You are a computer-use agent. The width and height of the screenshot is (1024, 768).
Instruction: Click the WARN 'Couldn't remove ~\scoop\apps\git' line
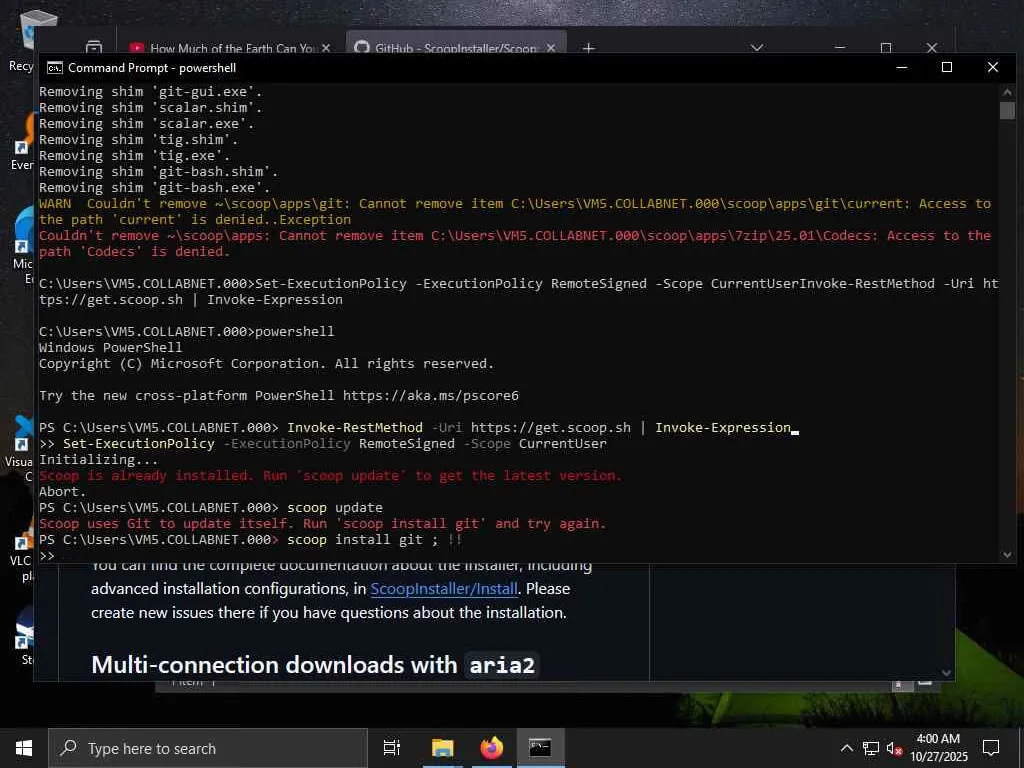click(515, 212)
